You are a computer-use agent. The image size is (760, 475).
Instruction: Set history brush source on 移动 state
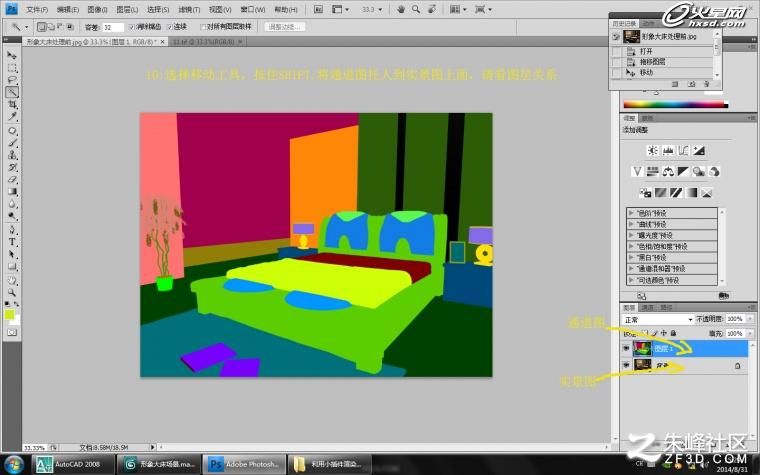616,73
